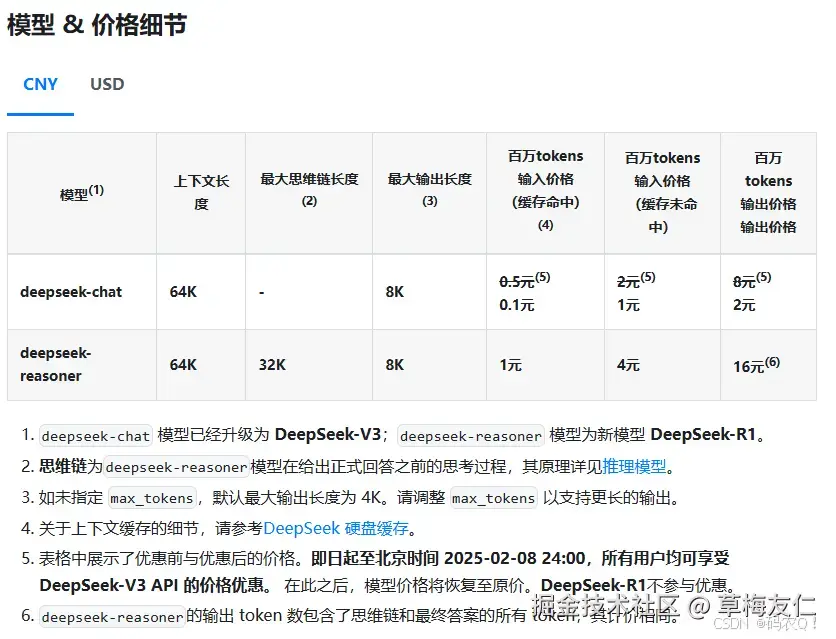
Task: Click DeepSeek-V3 bold text in note 1
Action: click(328, 435)
